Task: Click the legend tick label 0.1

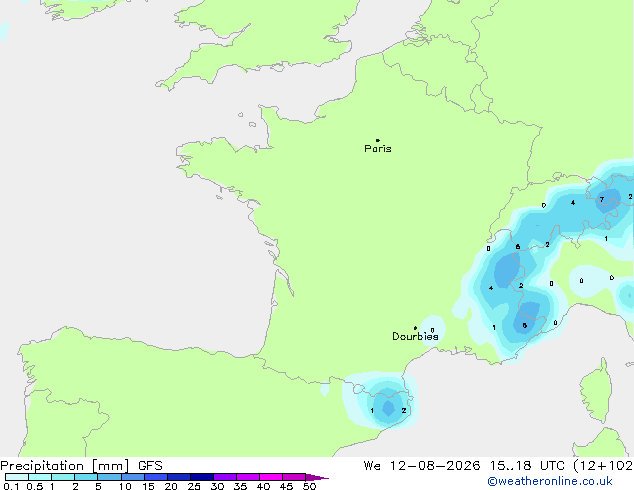Action: [x=11, y=486]
